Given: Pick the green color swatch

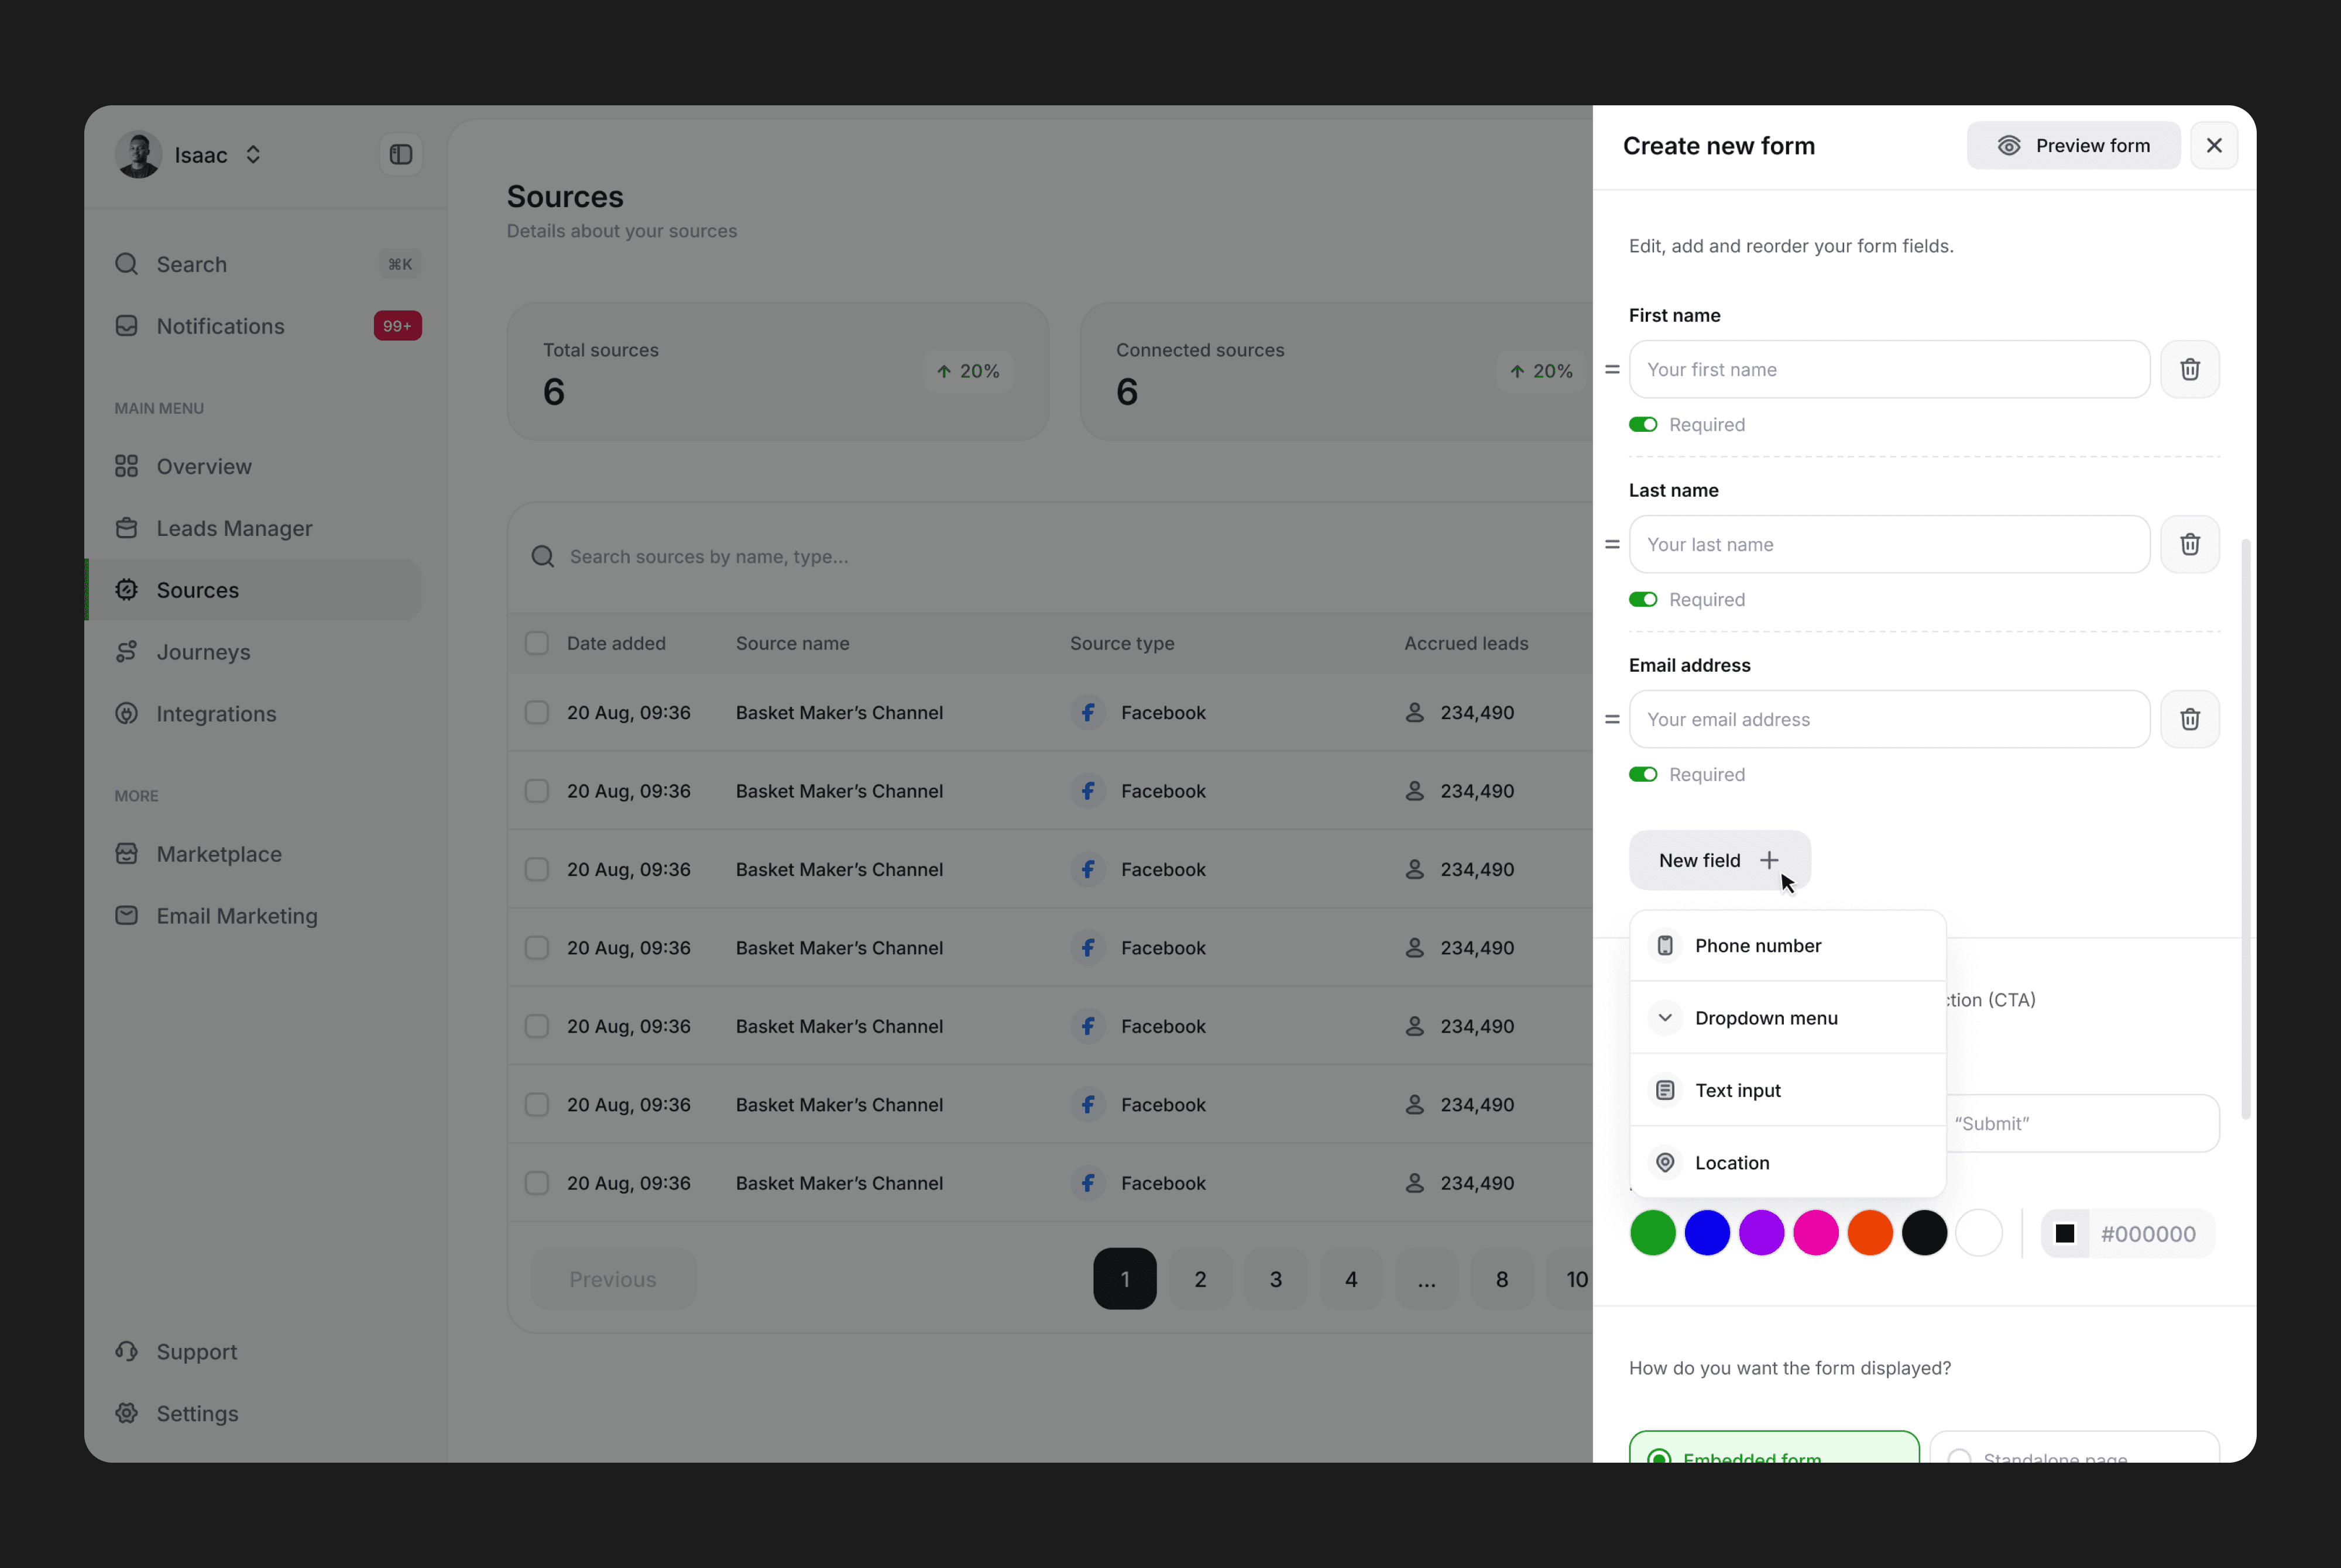Looking at the screenshot, I should pos(1653,1233).
